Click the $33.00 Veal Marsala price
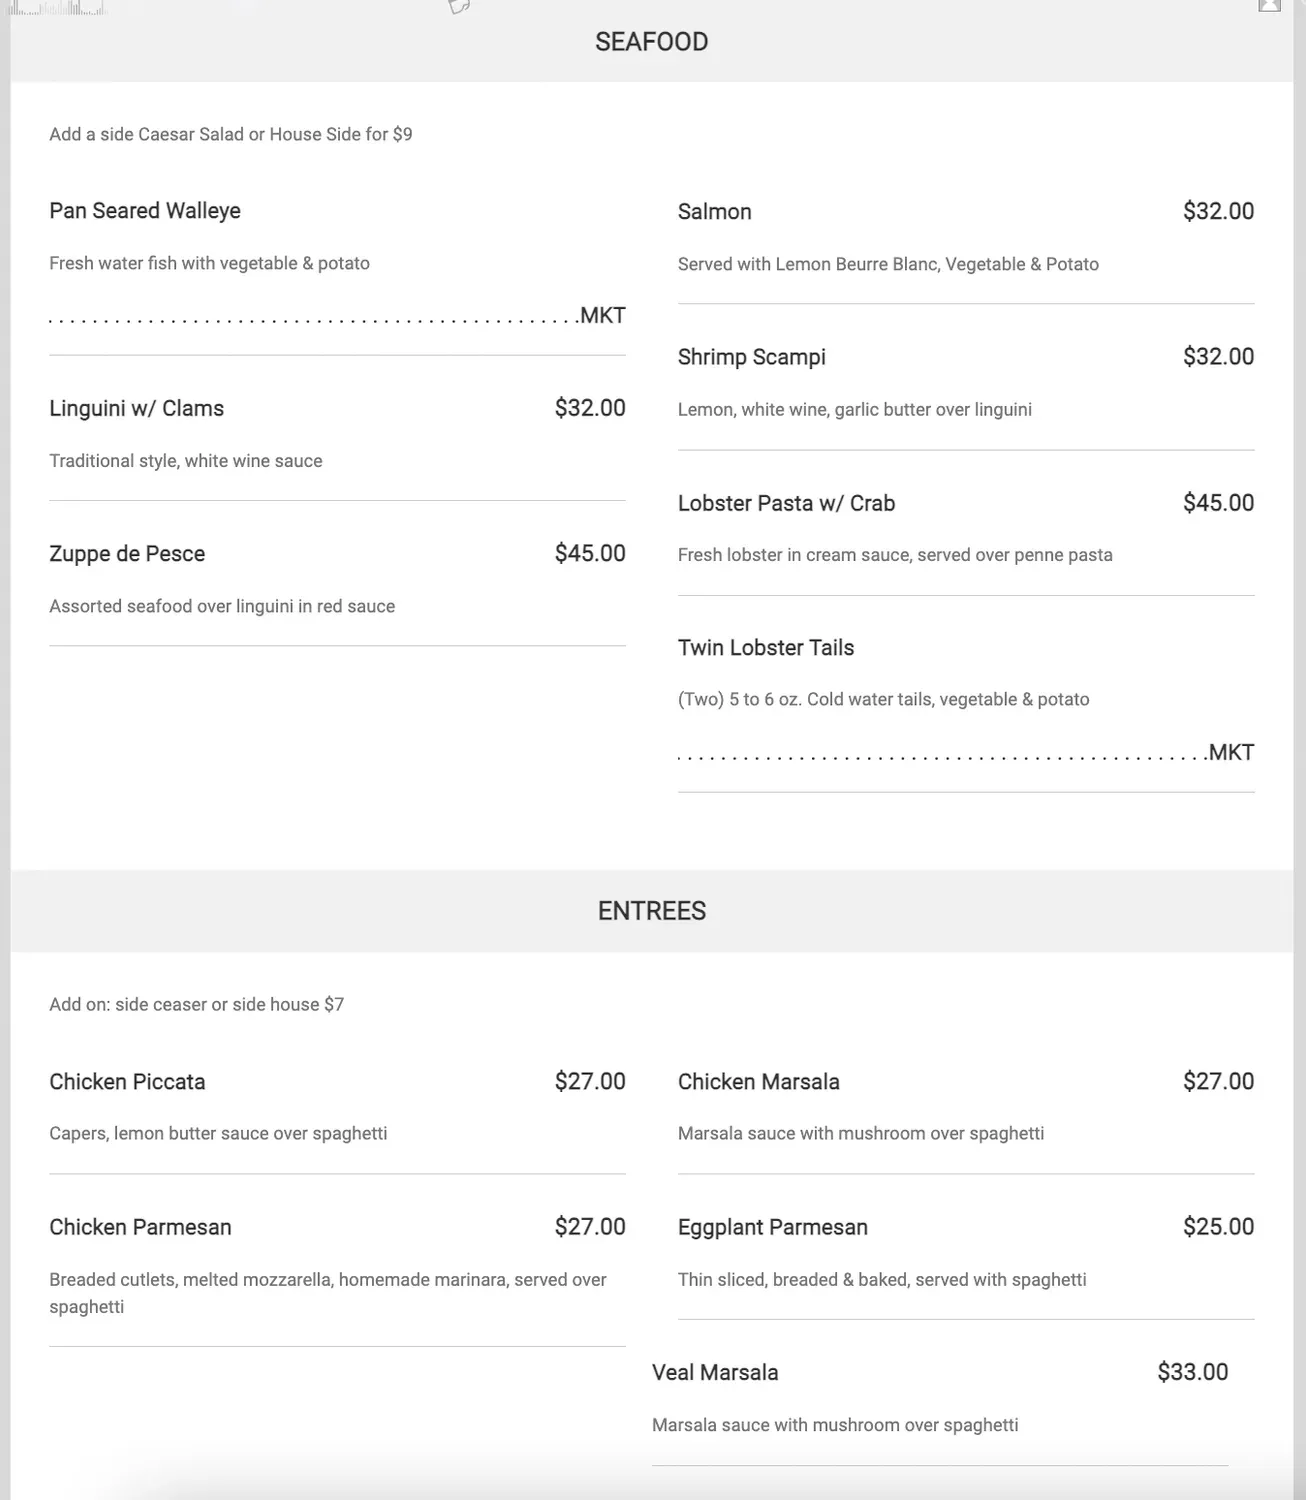Image resolution: width=1306 pixels, height=1500 pixels. (x=1192, y=1372)
